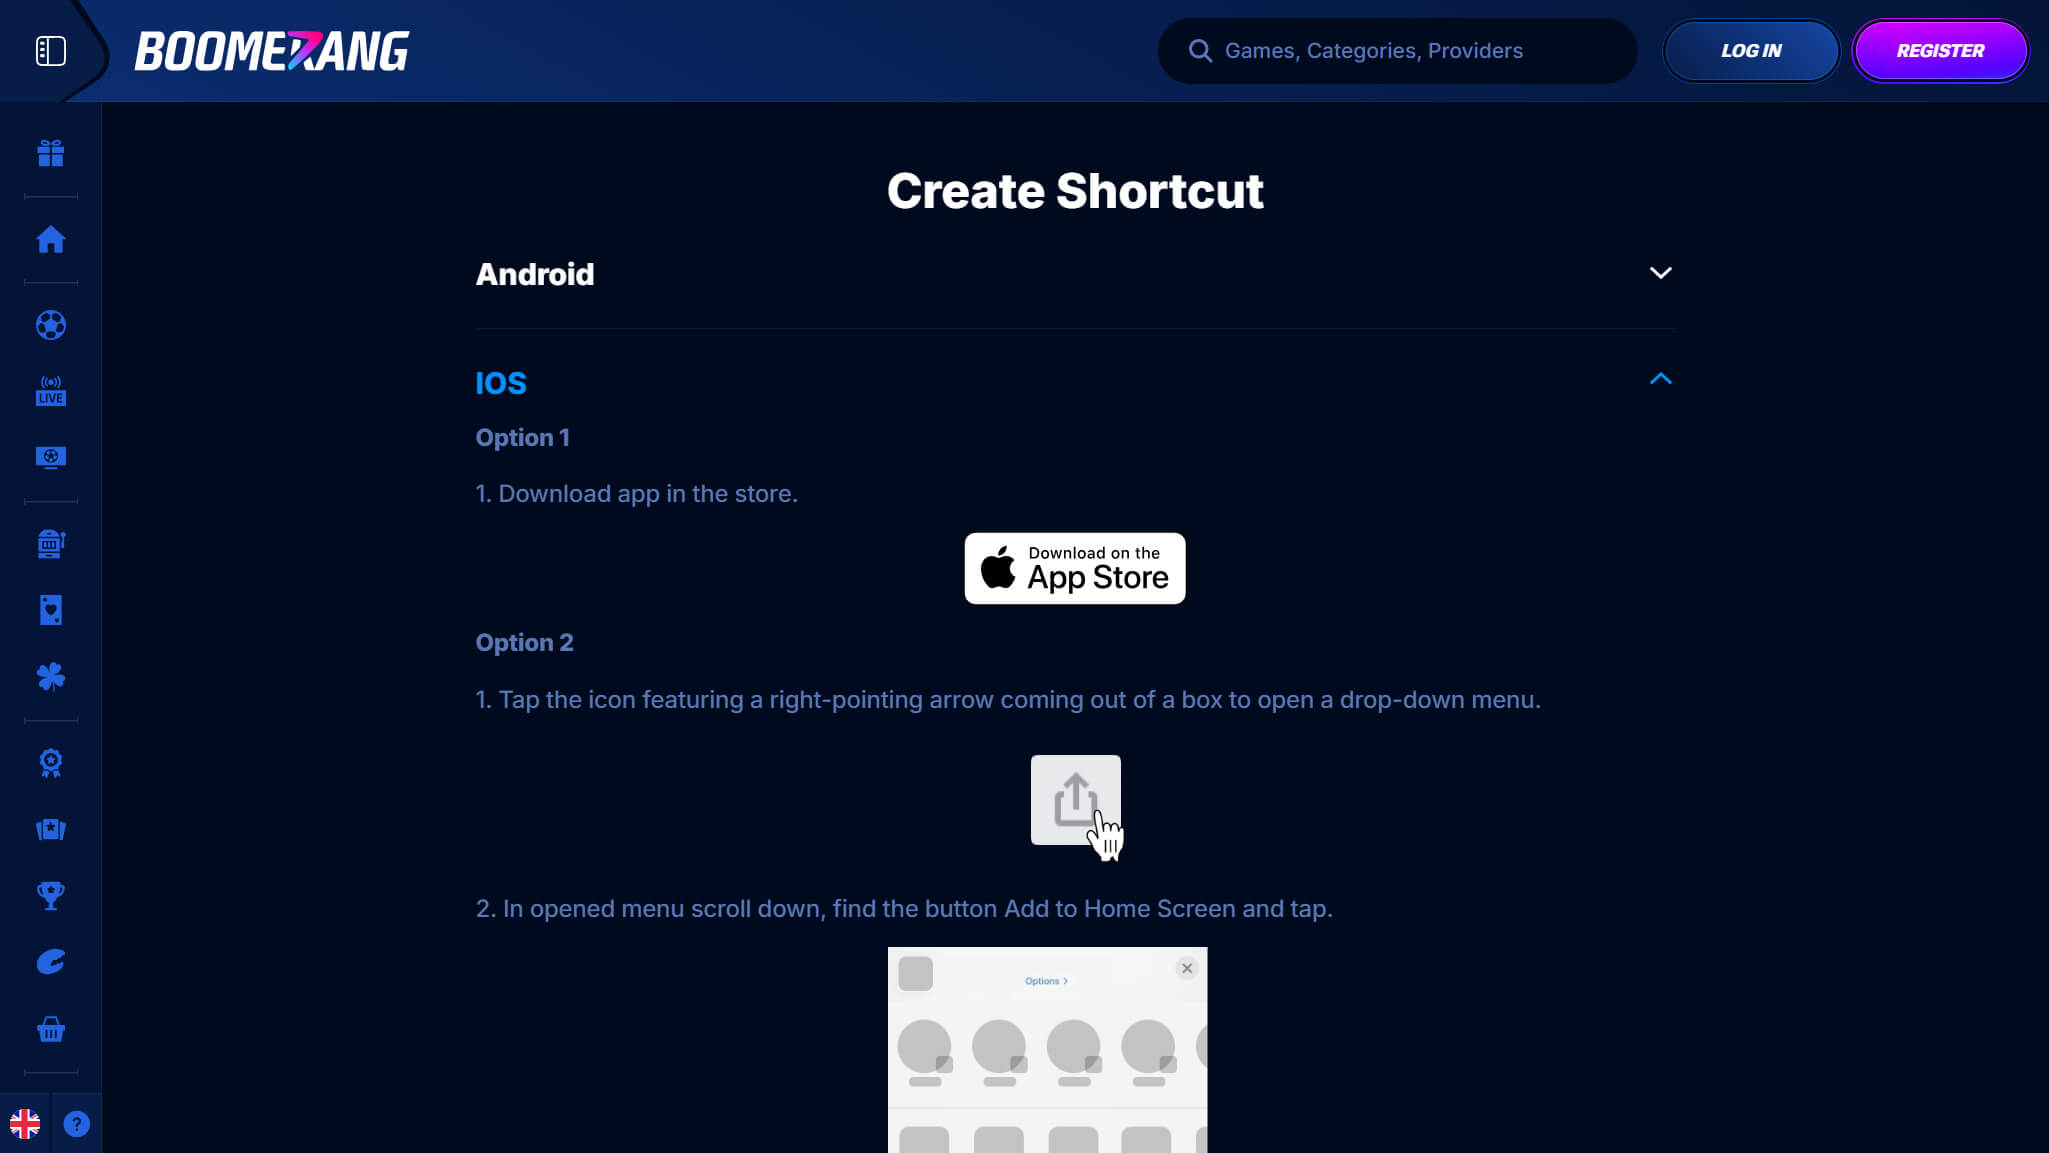Click the trophy/tournaments icon in sidebar

pos(51,895)
